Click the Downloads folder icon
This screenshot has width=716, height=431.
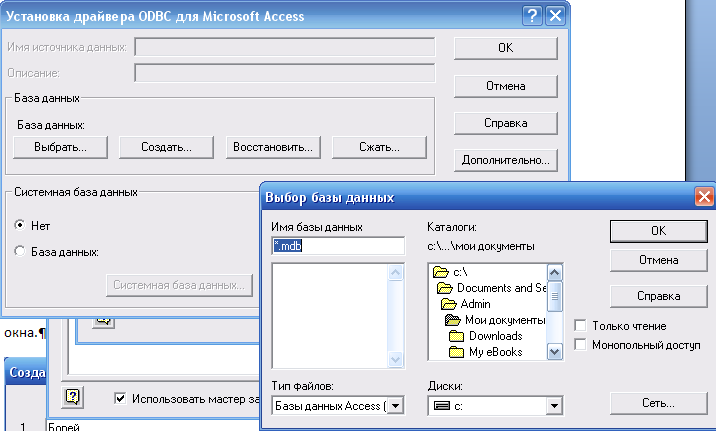pos(456,336)
